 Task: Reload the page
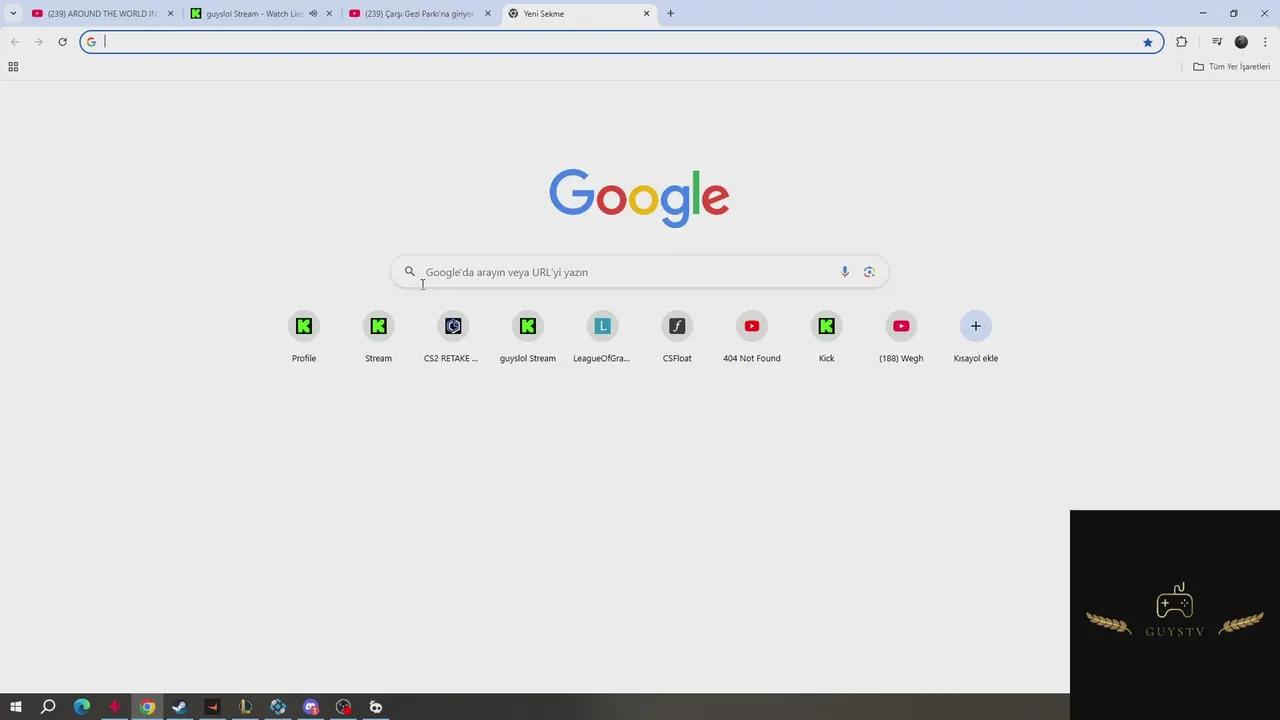pos(62,42)
